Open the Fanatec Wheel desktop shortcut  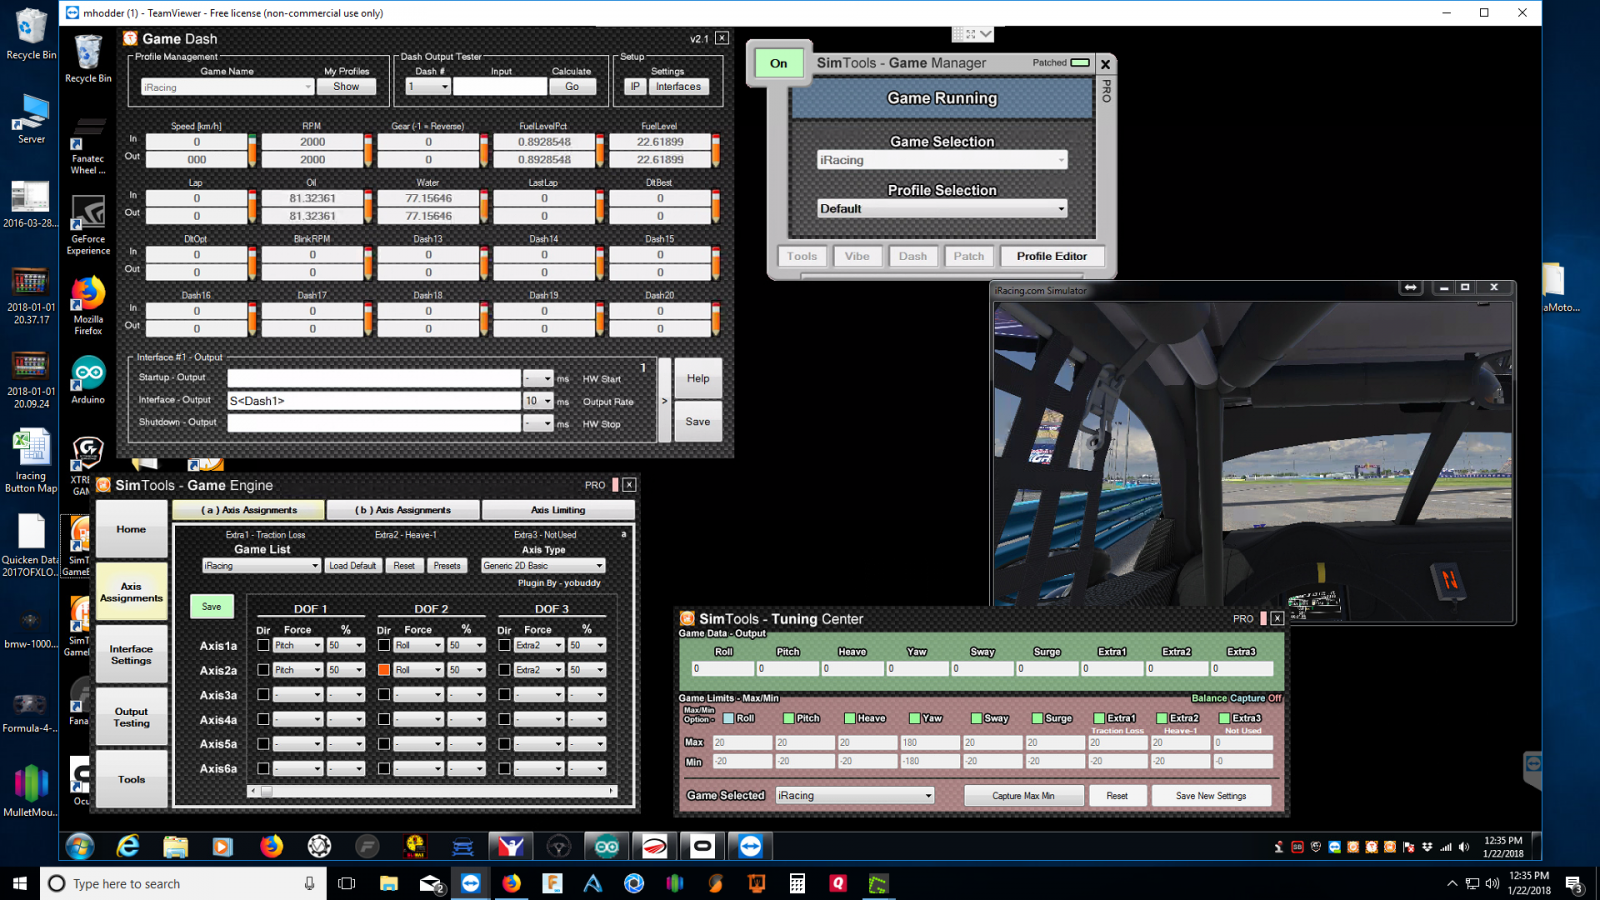pos(88,147)
